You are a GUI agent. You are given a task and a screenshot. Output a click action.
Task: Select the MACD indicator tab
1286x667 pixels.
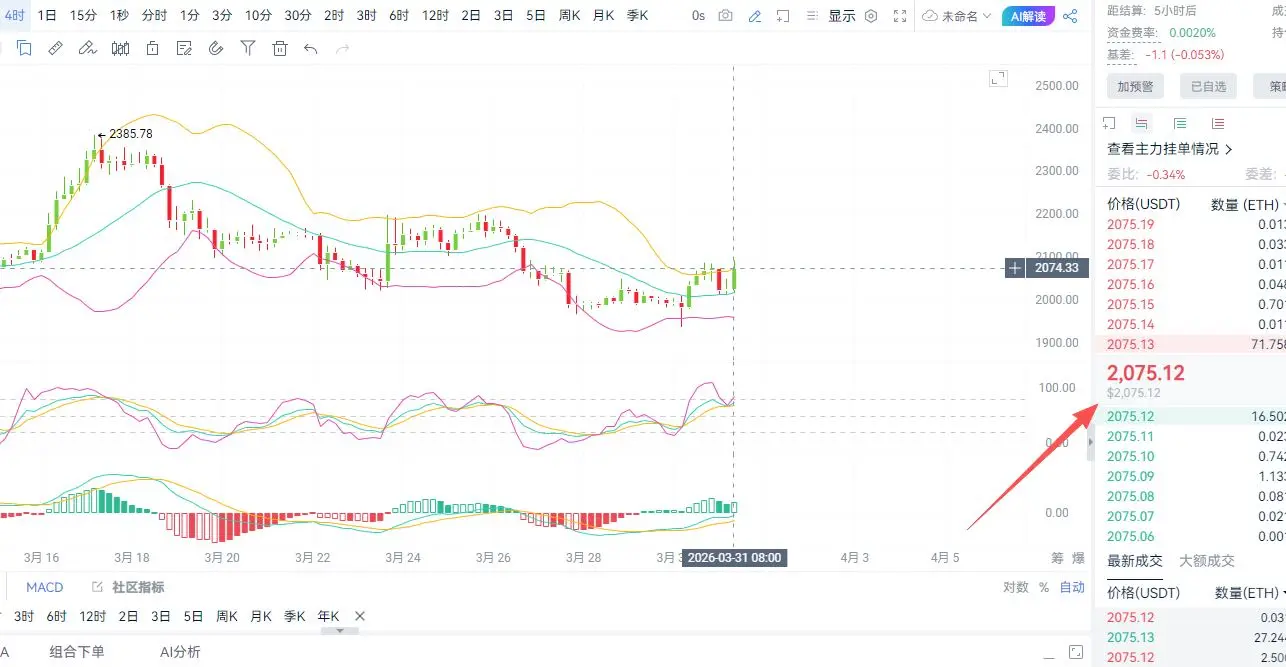[x=45, y=587]
